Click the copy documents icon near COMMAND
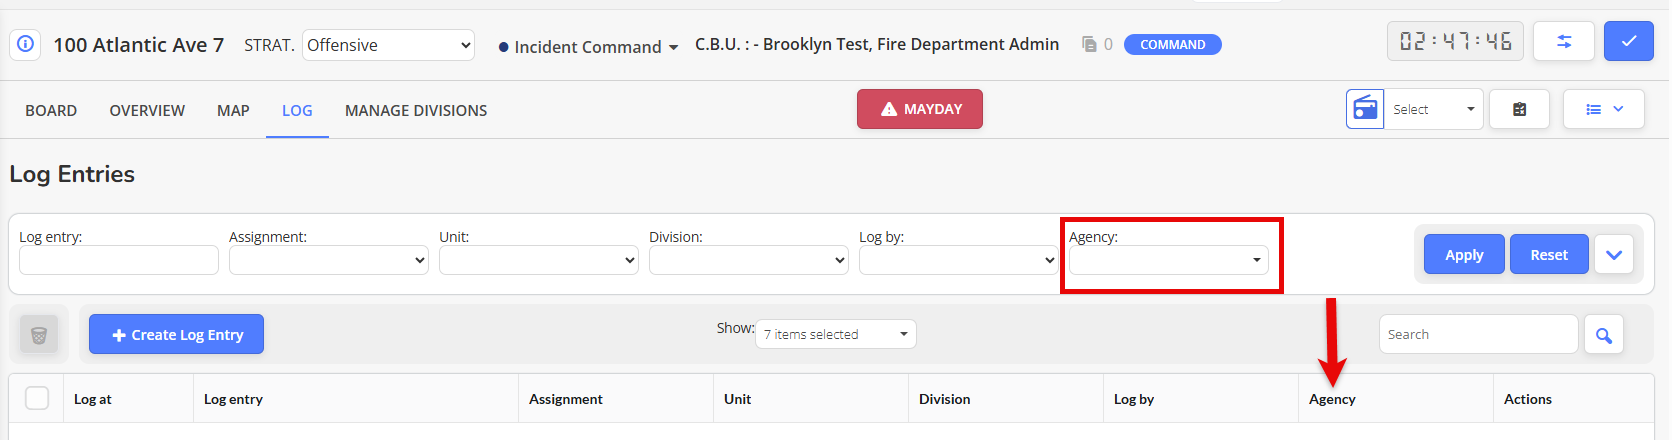The image size is (1672, 440). click(x=1089, y=44)
